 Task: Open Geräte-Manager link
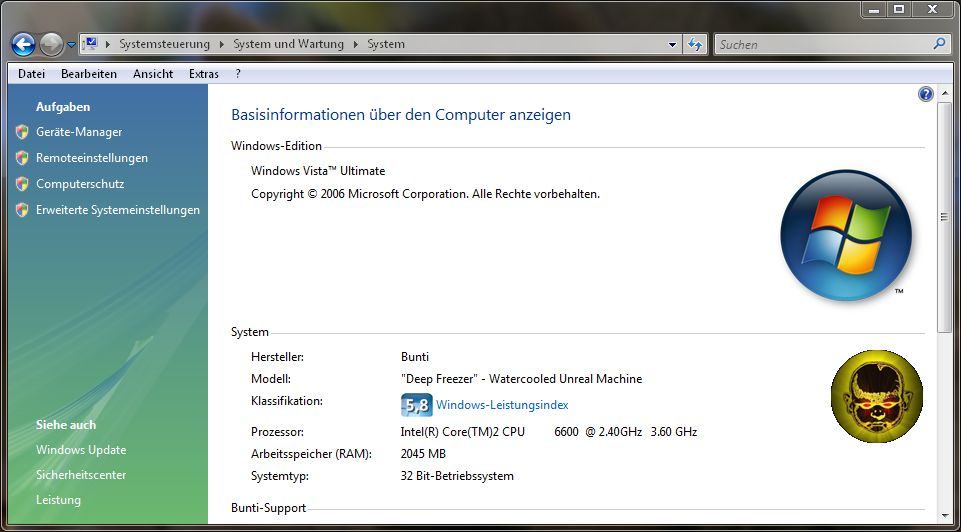pyautogui.click(x=79, y=132)
